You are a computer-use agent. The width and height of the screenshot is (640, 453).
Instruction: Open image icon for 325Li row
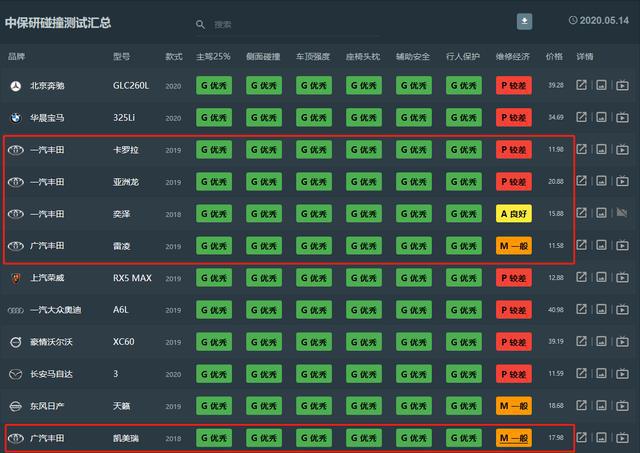(601, 117)
